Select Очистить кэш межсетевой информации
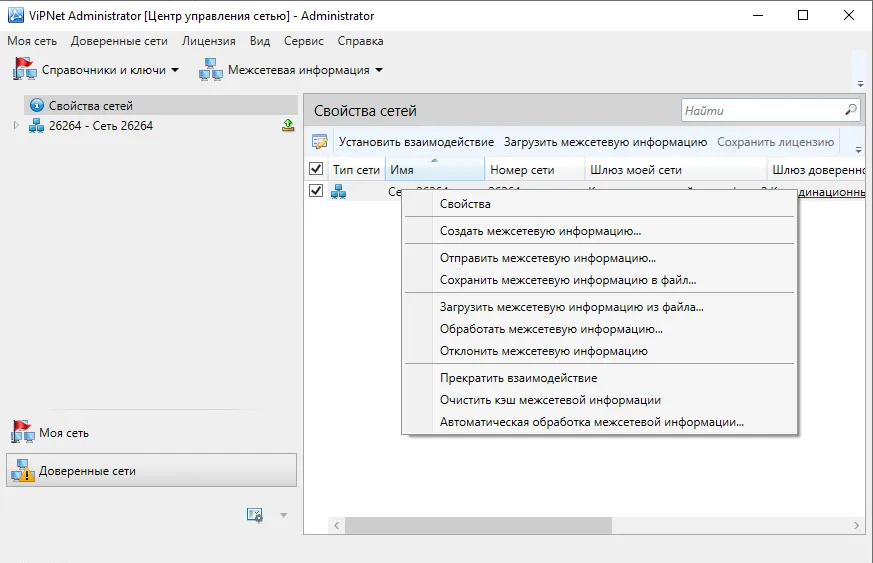This screenshot has width=873, height=563. pyautogui.click(x=599, y=400)
